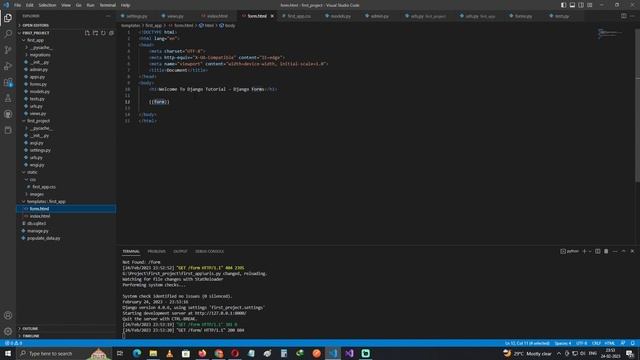Switch to index.html editor tab
Viewport: 640px width, 360px height.
[x=217, y=16]
